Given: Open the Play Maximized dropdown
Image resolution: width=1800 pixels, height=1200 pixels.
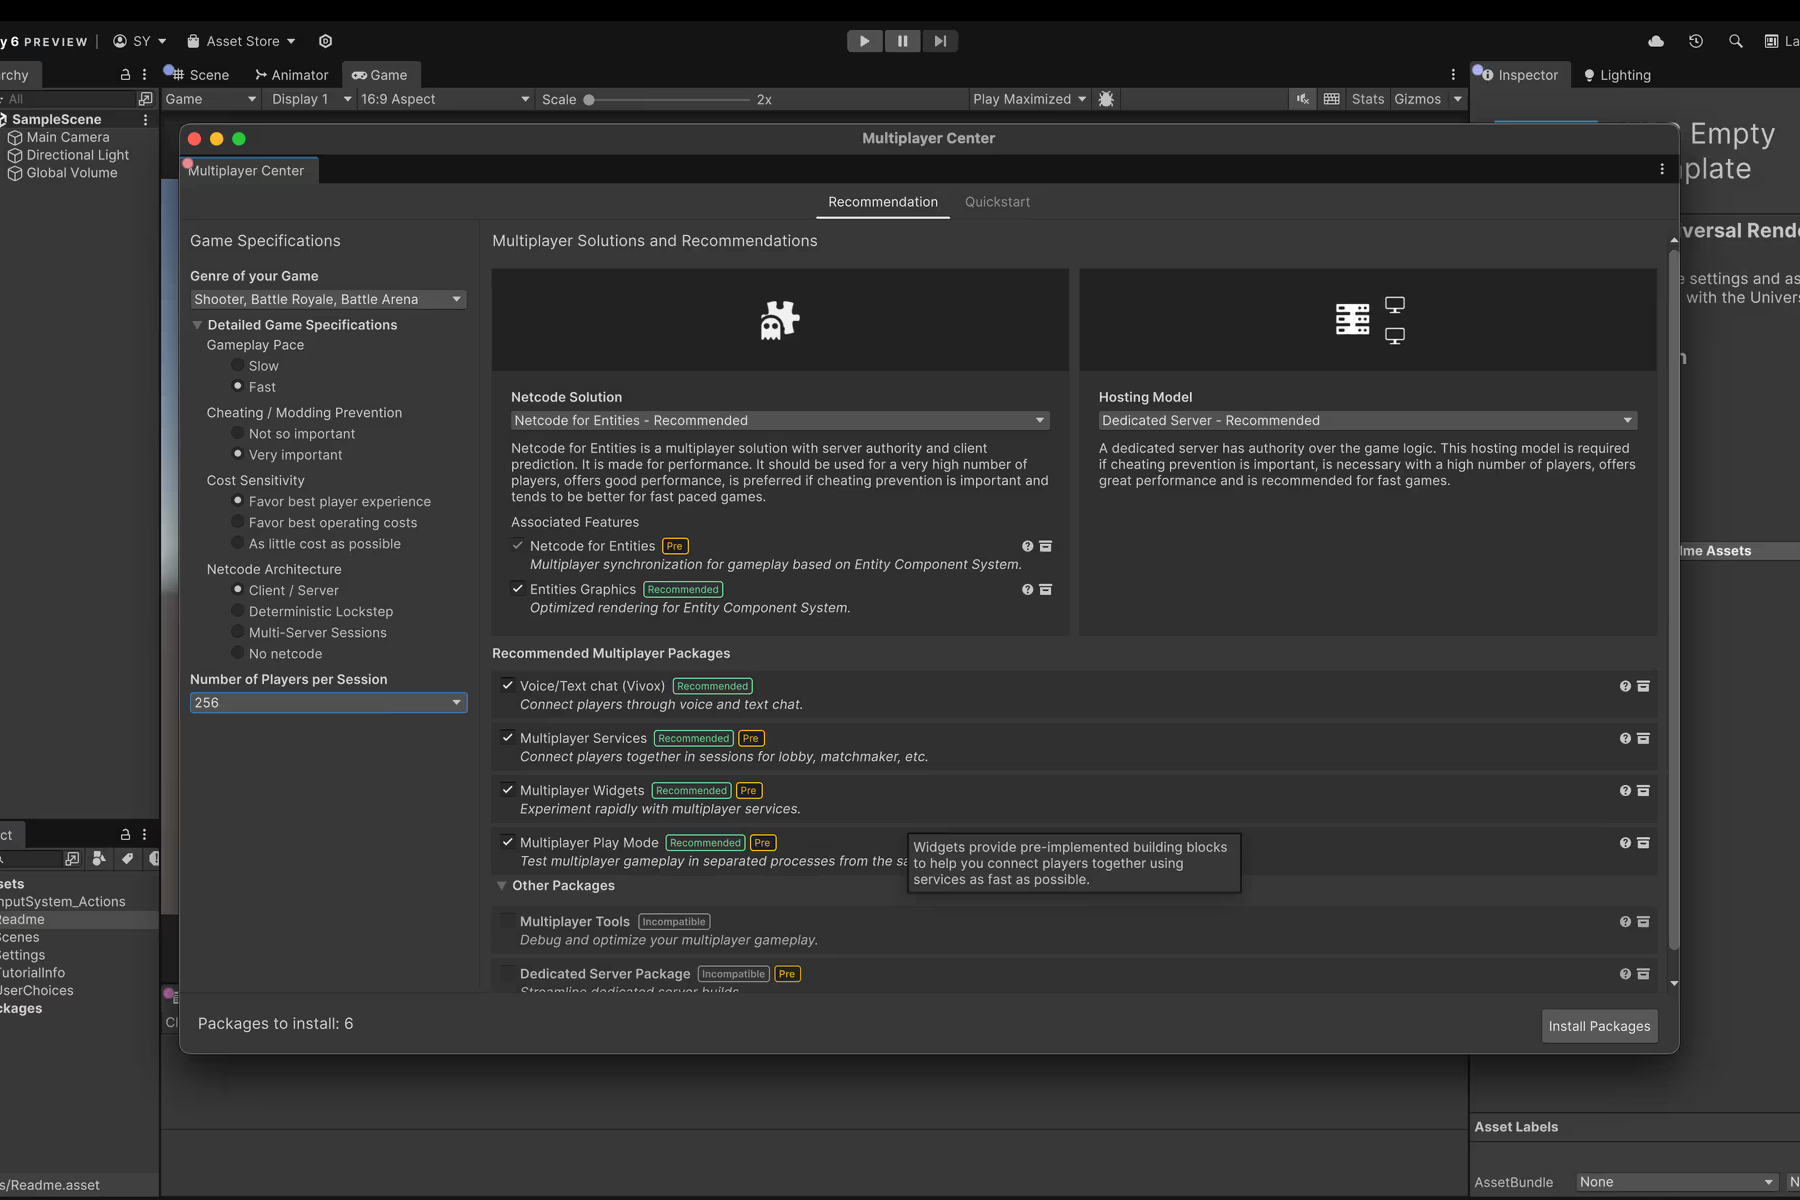Looking at the screenshot, I should click(x=1029, y=99).
